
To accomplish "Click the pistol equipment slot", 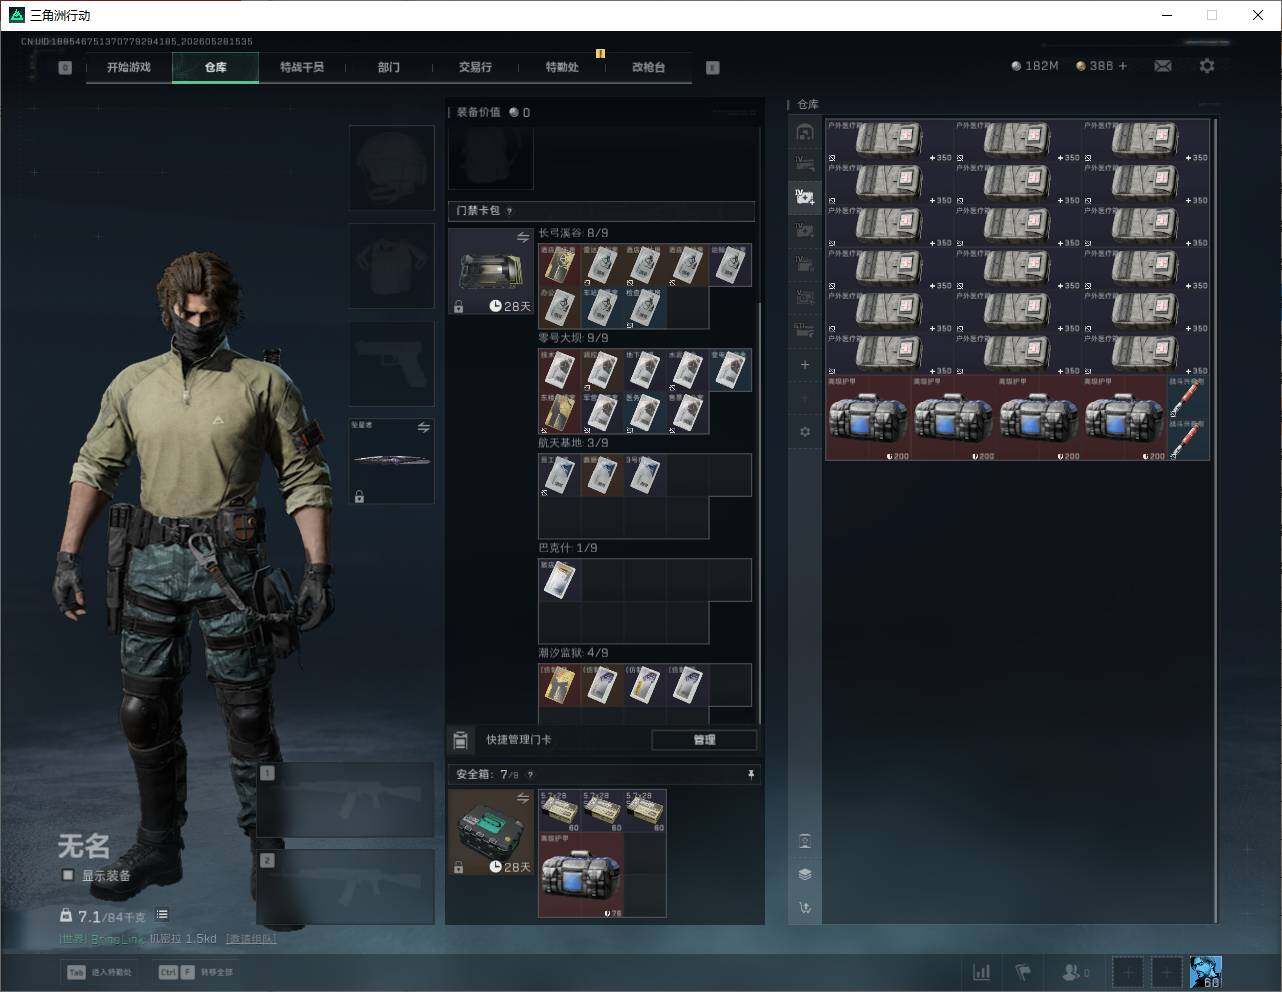I will tap(391, 363).
